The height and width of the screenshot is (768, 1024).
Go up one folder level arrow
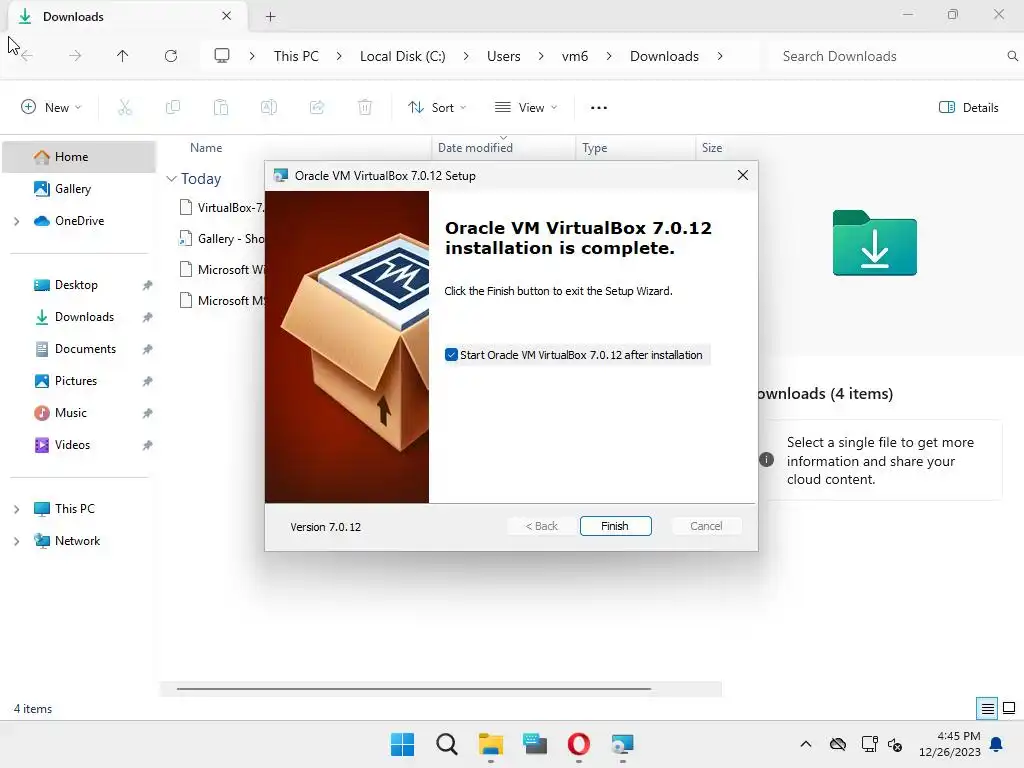click(x=123, y=56)
